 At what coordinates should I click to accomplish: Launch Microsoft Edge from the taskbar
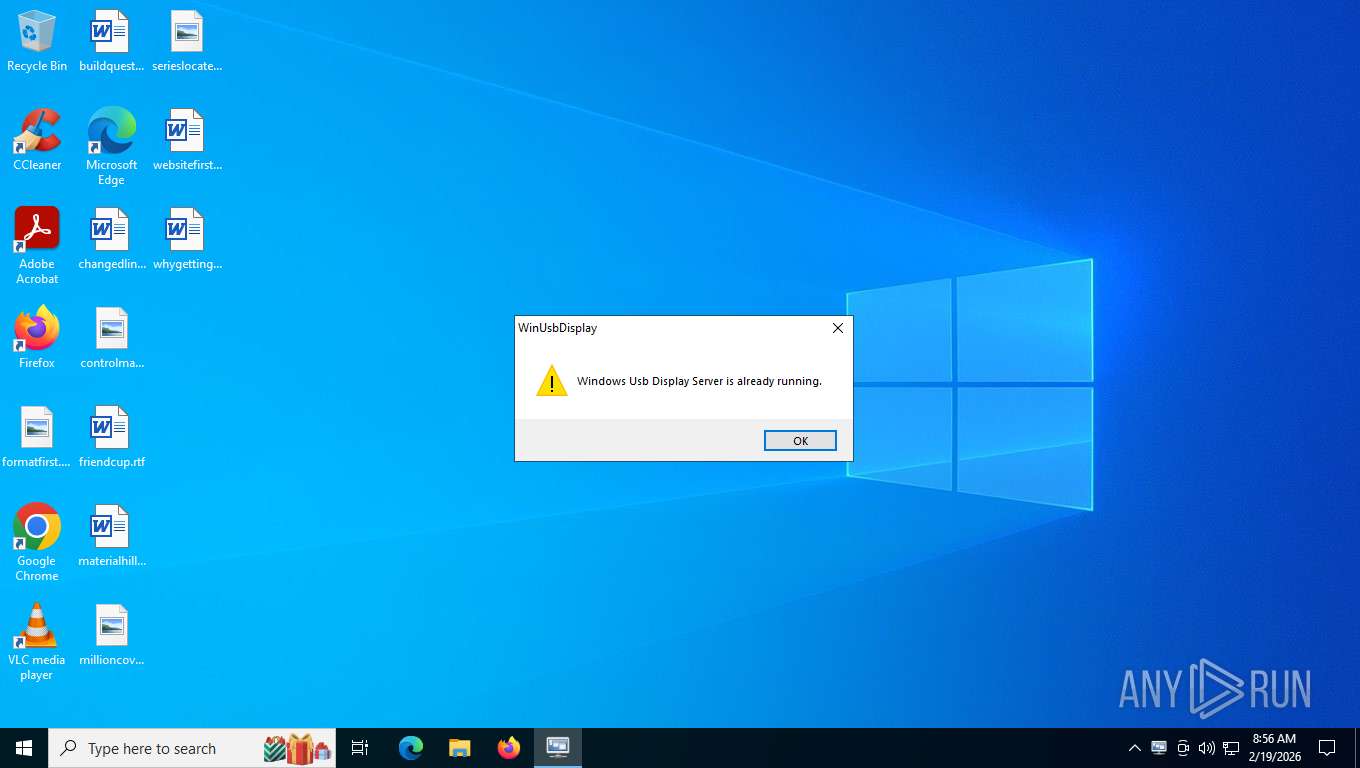click(x=411, y=748)
